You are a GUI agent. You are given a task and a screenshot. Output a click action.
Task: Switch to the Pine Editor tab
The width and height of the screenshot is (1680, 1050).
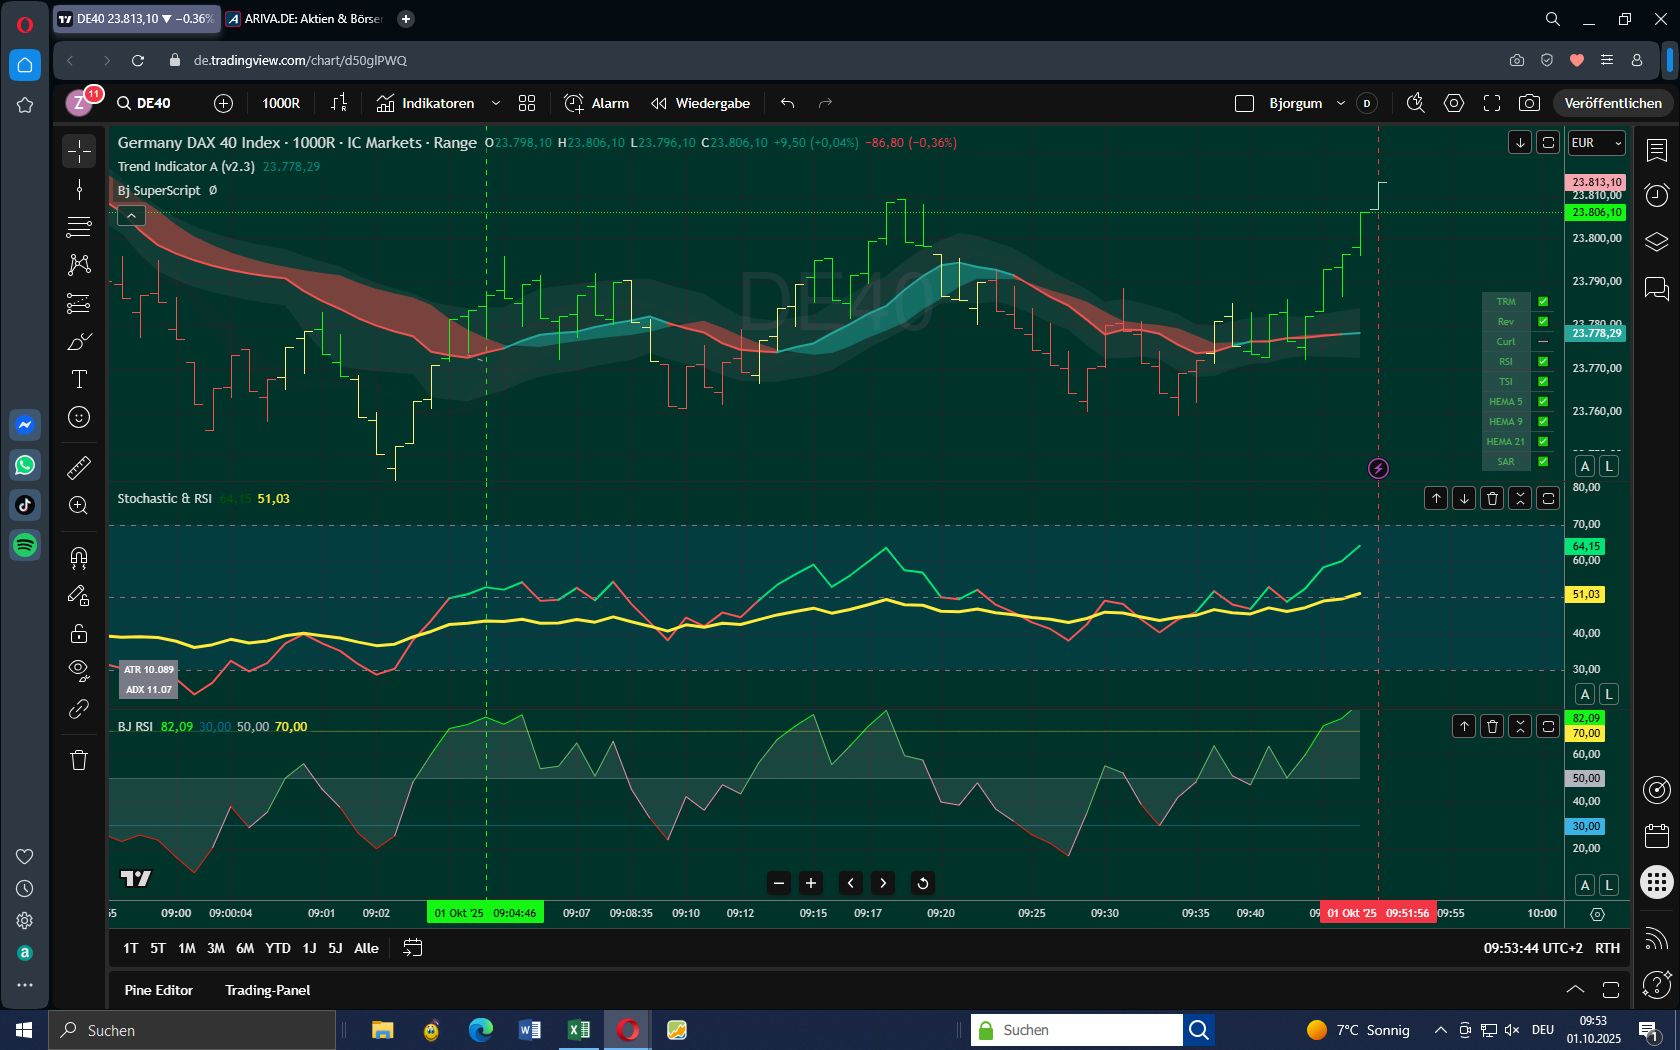tap(159, 990)
